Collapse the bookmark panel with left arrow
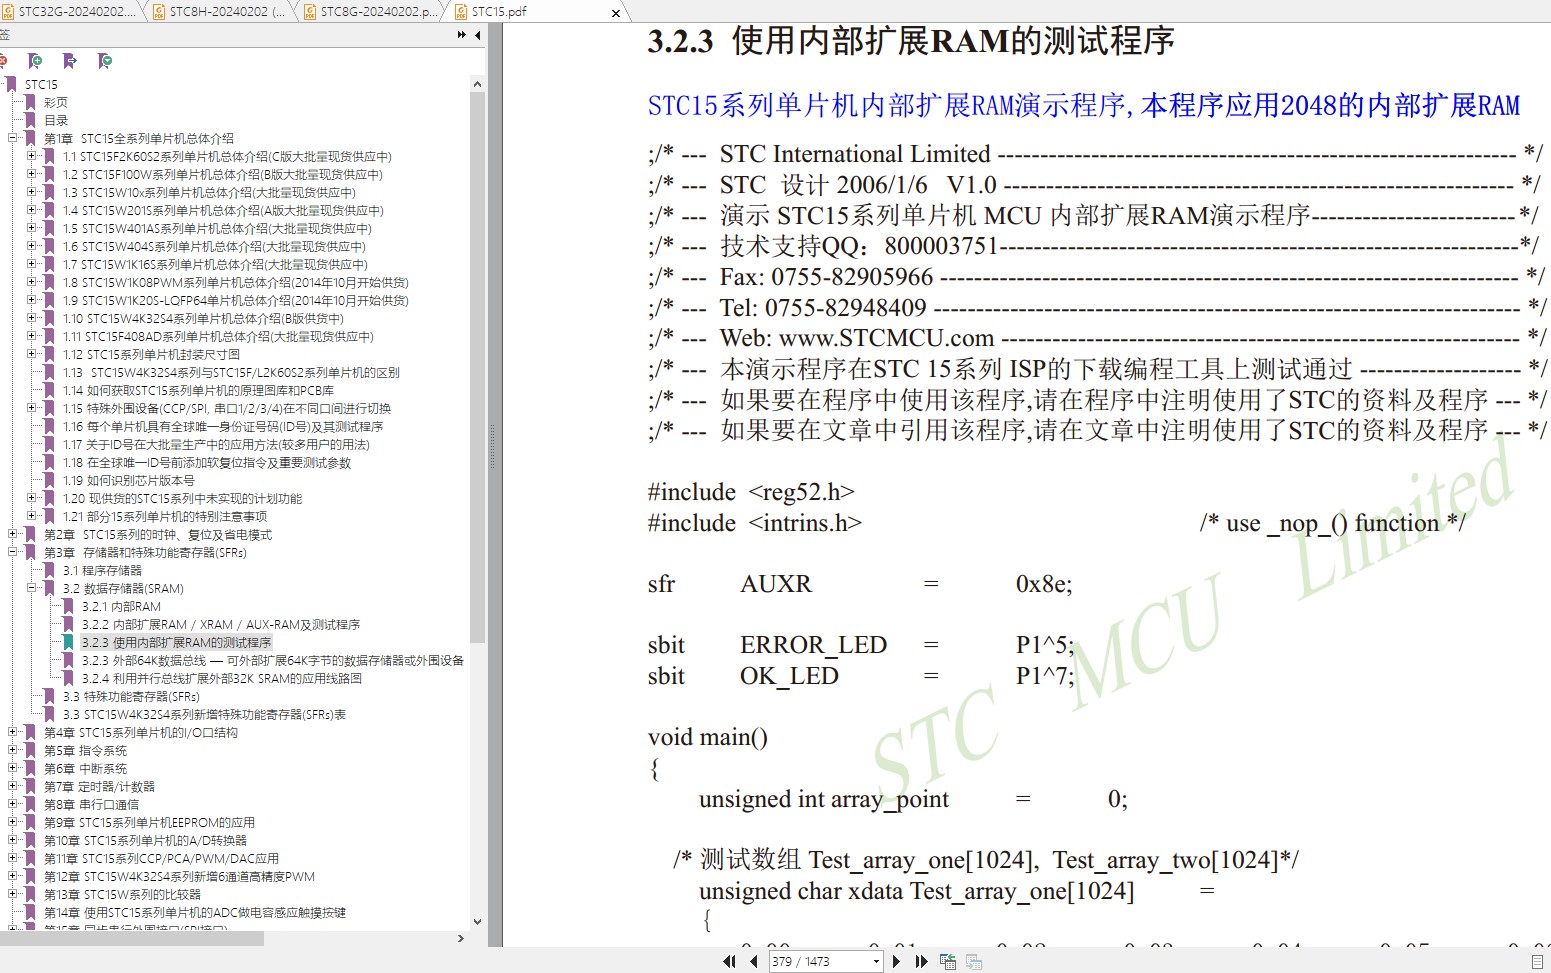 [x=478, y=35]
